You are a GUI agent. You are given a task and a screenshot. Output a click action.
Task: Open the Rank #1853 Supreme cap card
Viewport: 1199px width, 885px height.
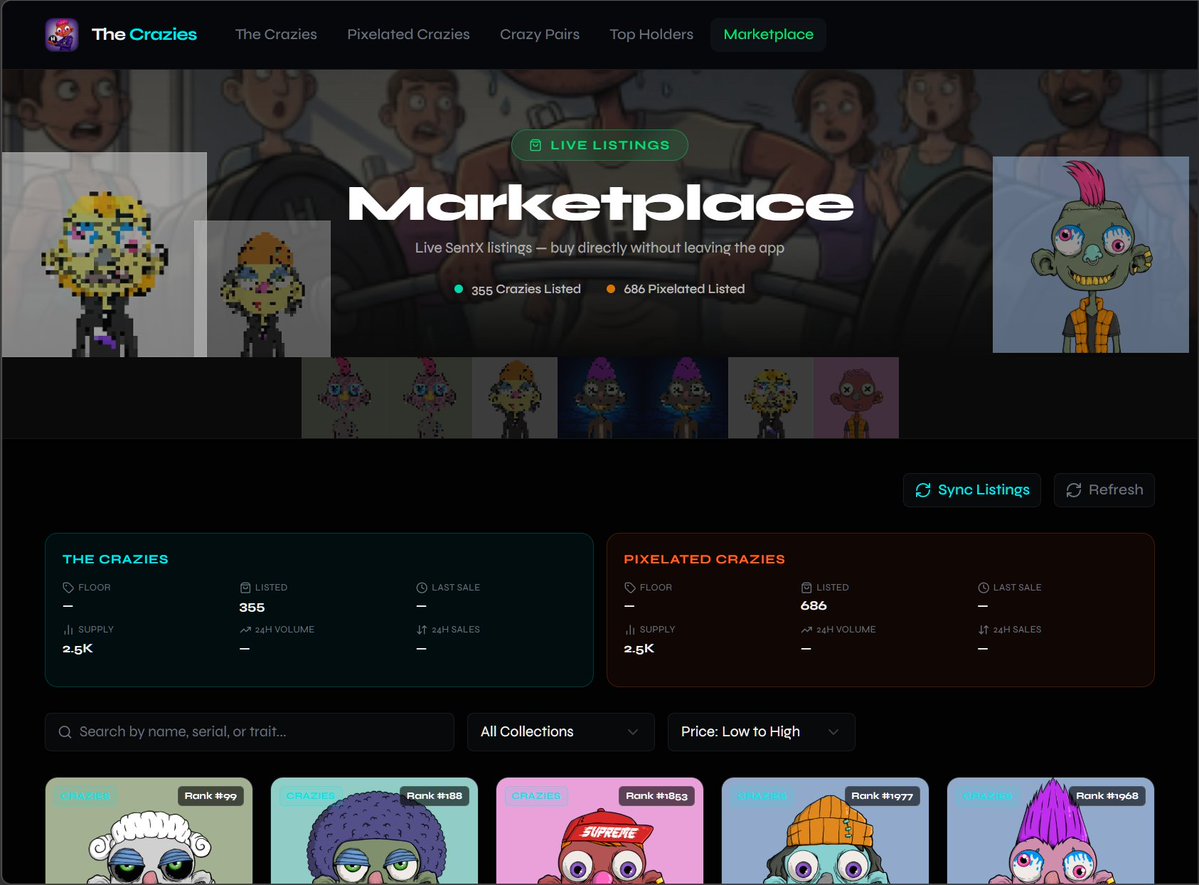(x=600, y=831)
